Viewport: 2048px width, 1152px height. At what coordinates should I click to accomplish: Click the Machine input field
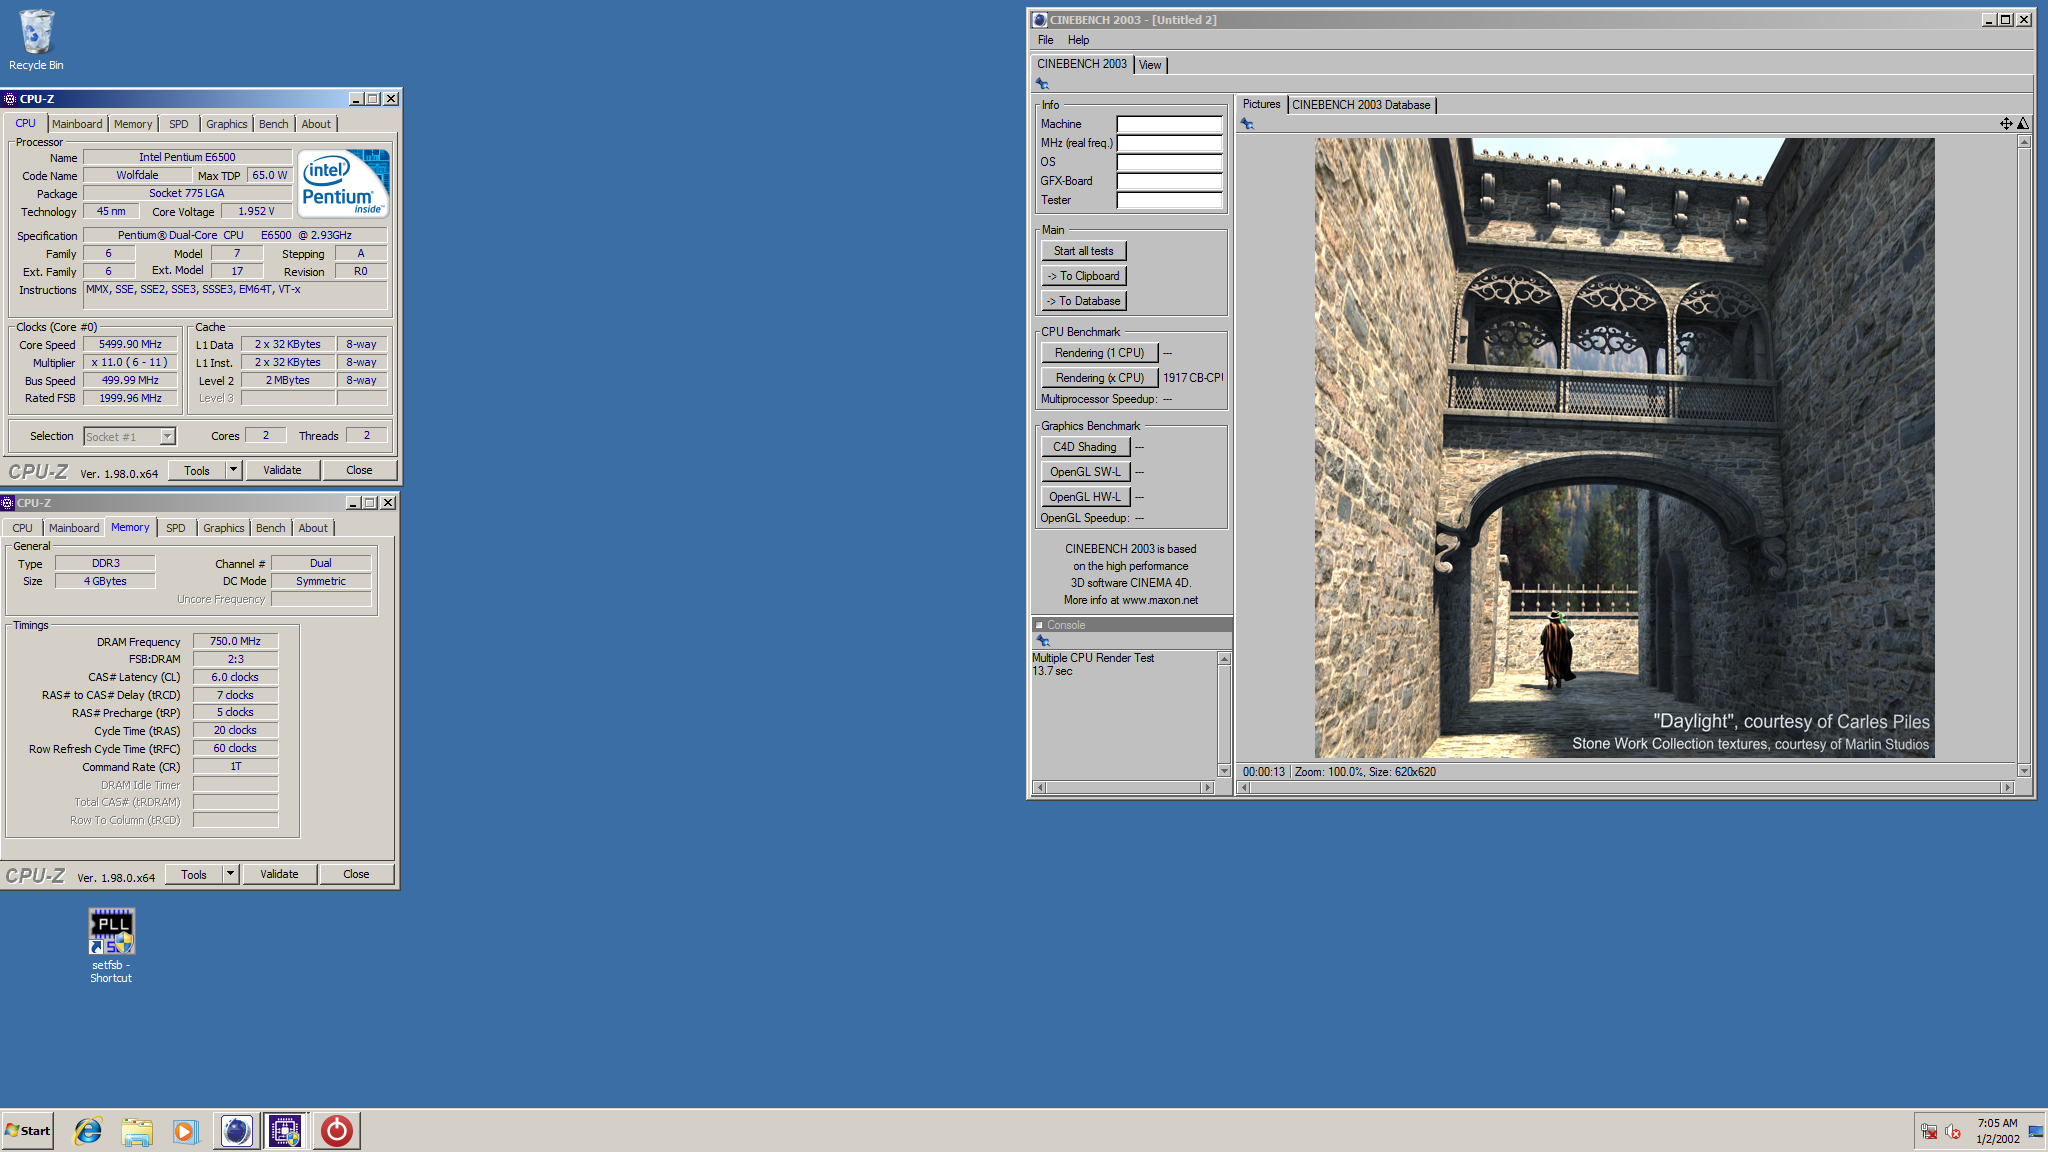1169,124
